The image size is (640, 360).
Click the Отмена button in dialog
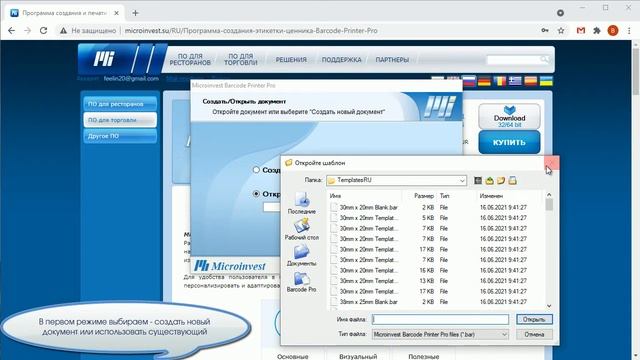point(534,335)
